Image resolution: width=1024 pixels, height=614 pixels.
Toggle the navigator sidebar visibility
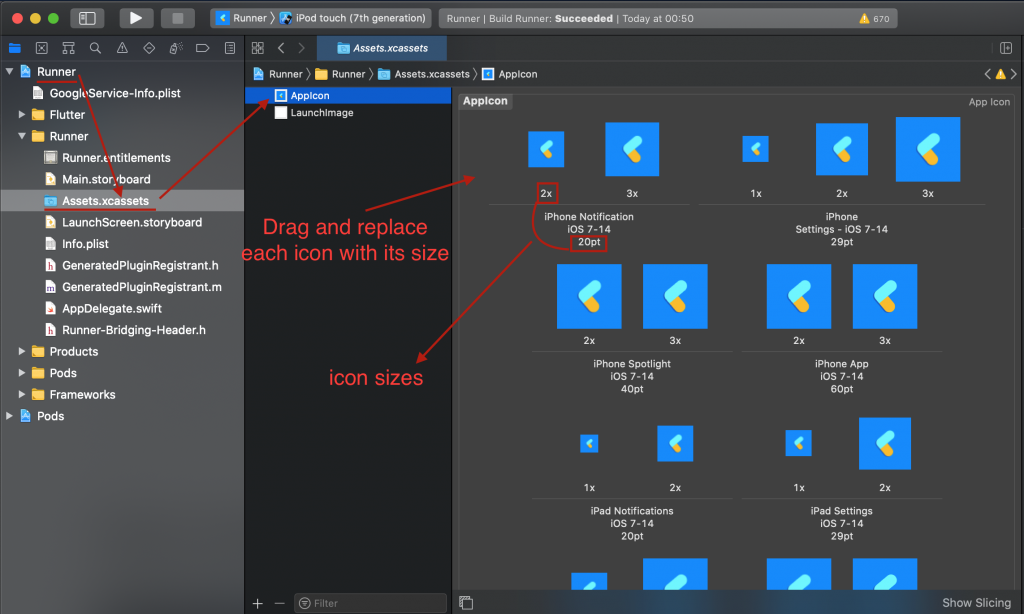87,18
